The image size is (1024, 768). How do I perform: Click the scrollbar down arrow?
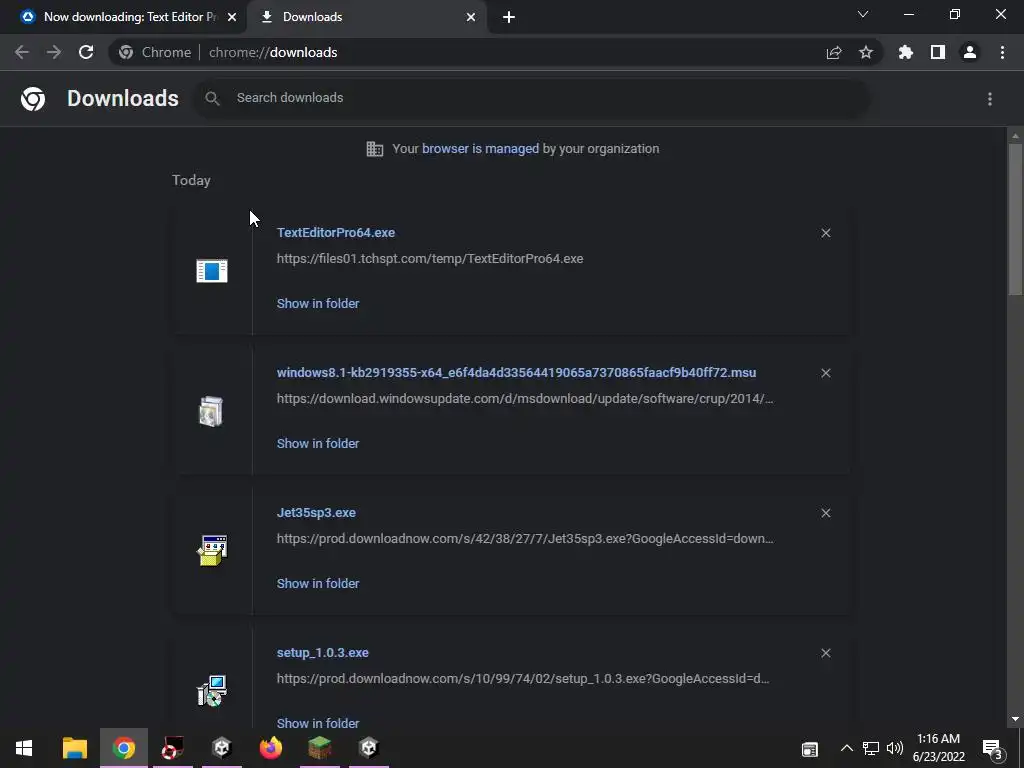pyautogui.click(x=1015, y=719)
